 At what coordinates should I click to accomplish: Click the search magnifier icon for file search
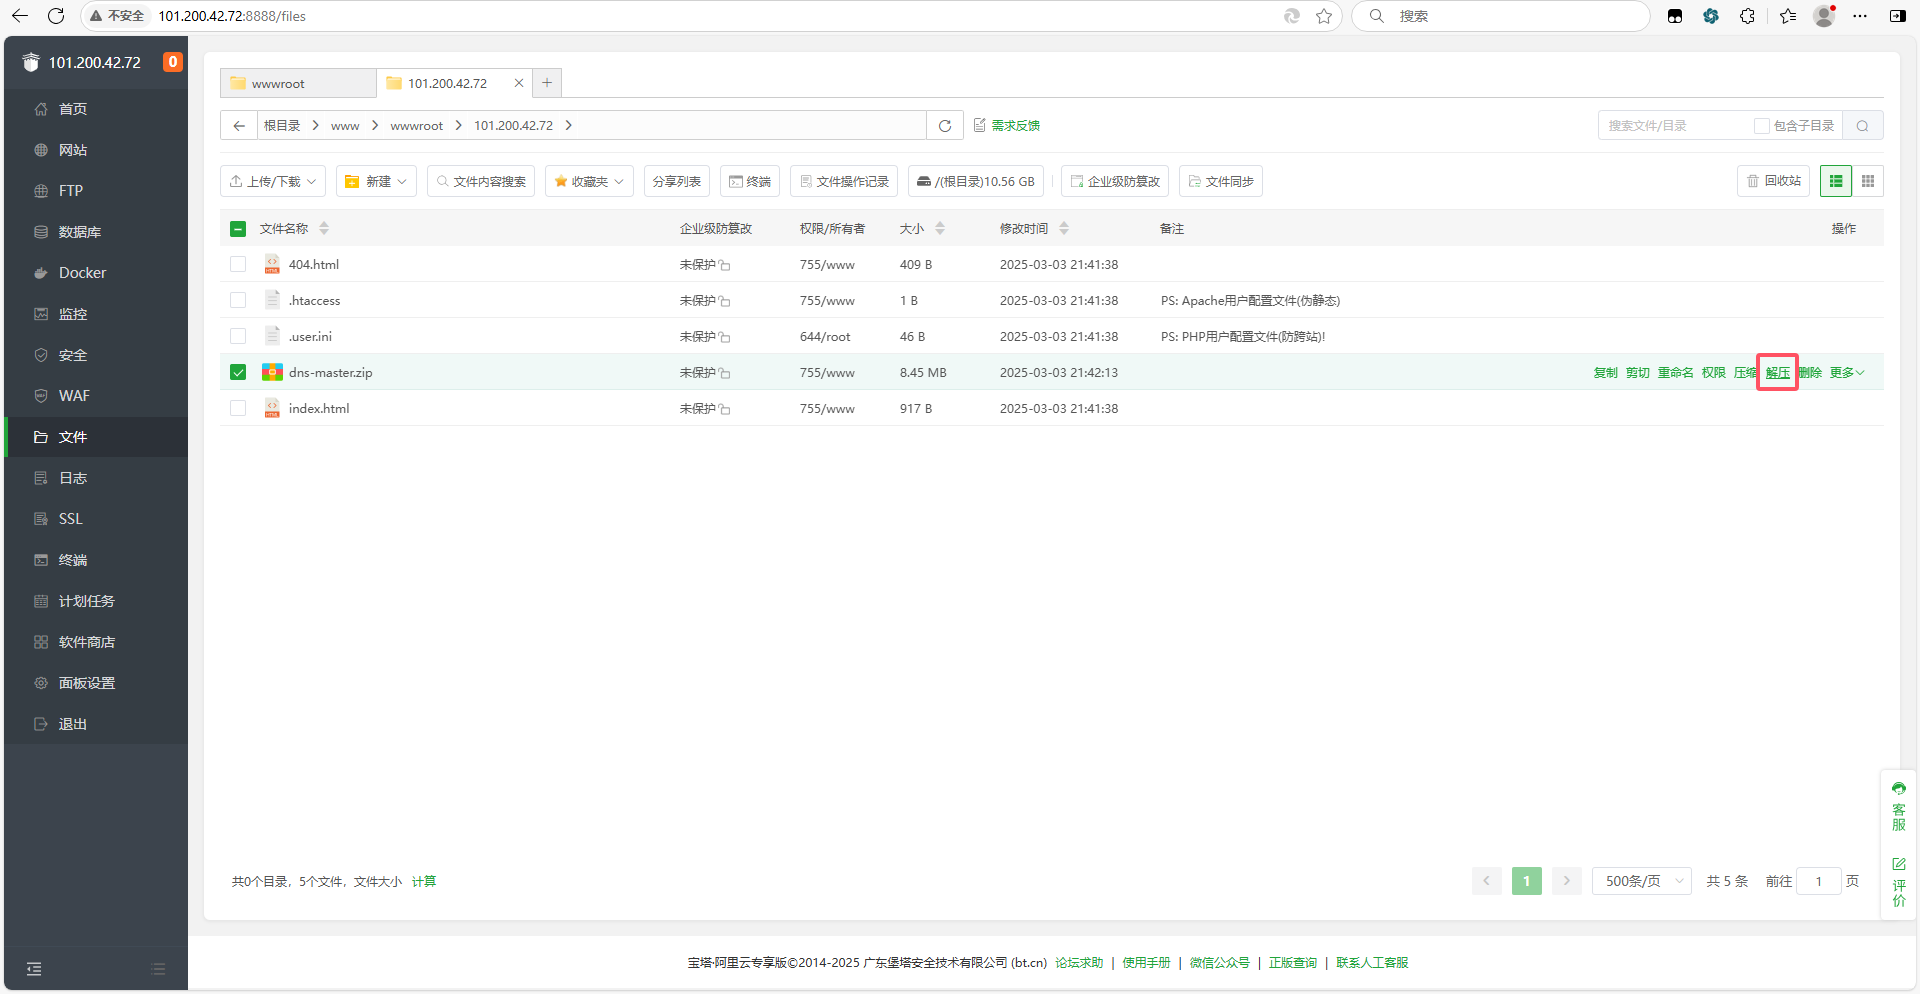(x=1862, y=126)
